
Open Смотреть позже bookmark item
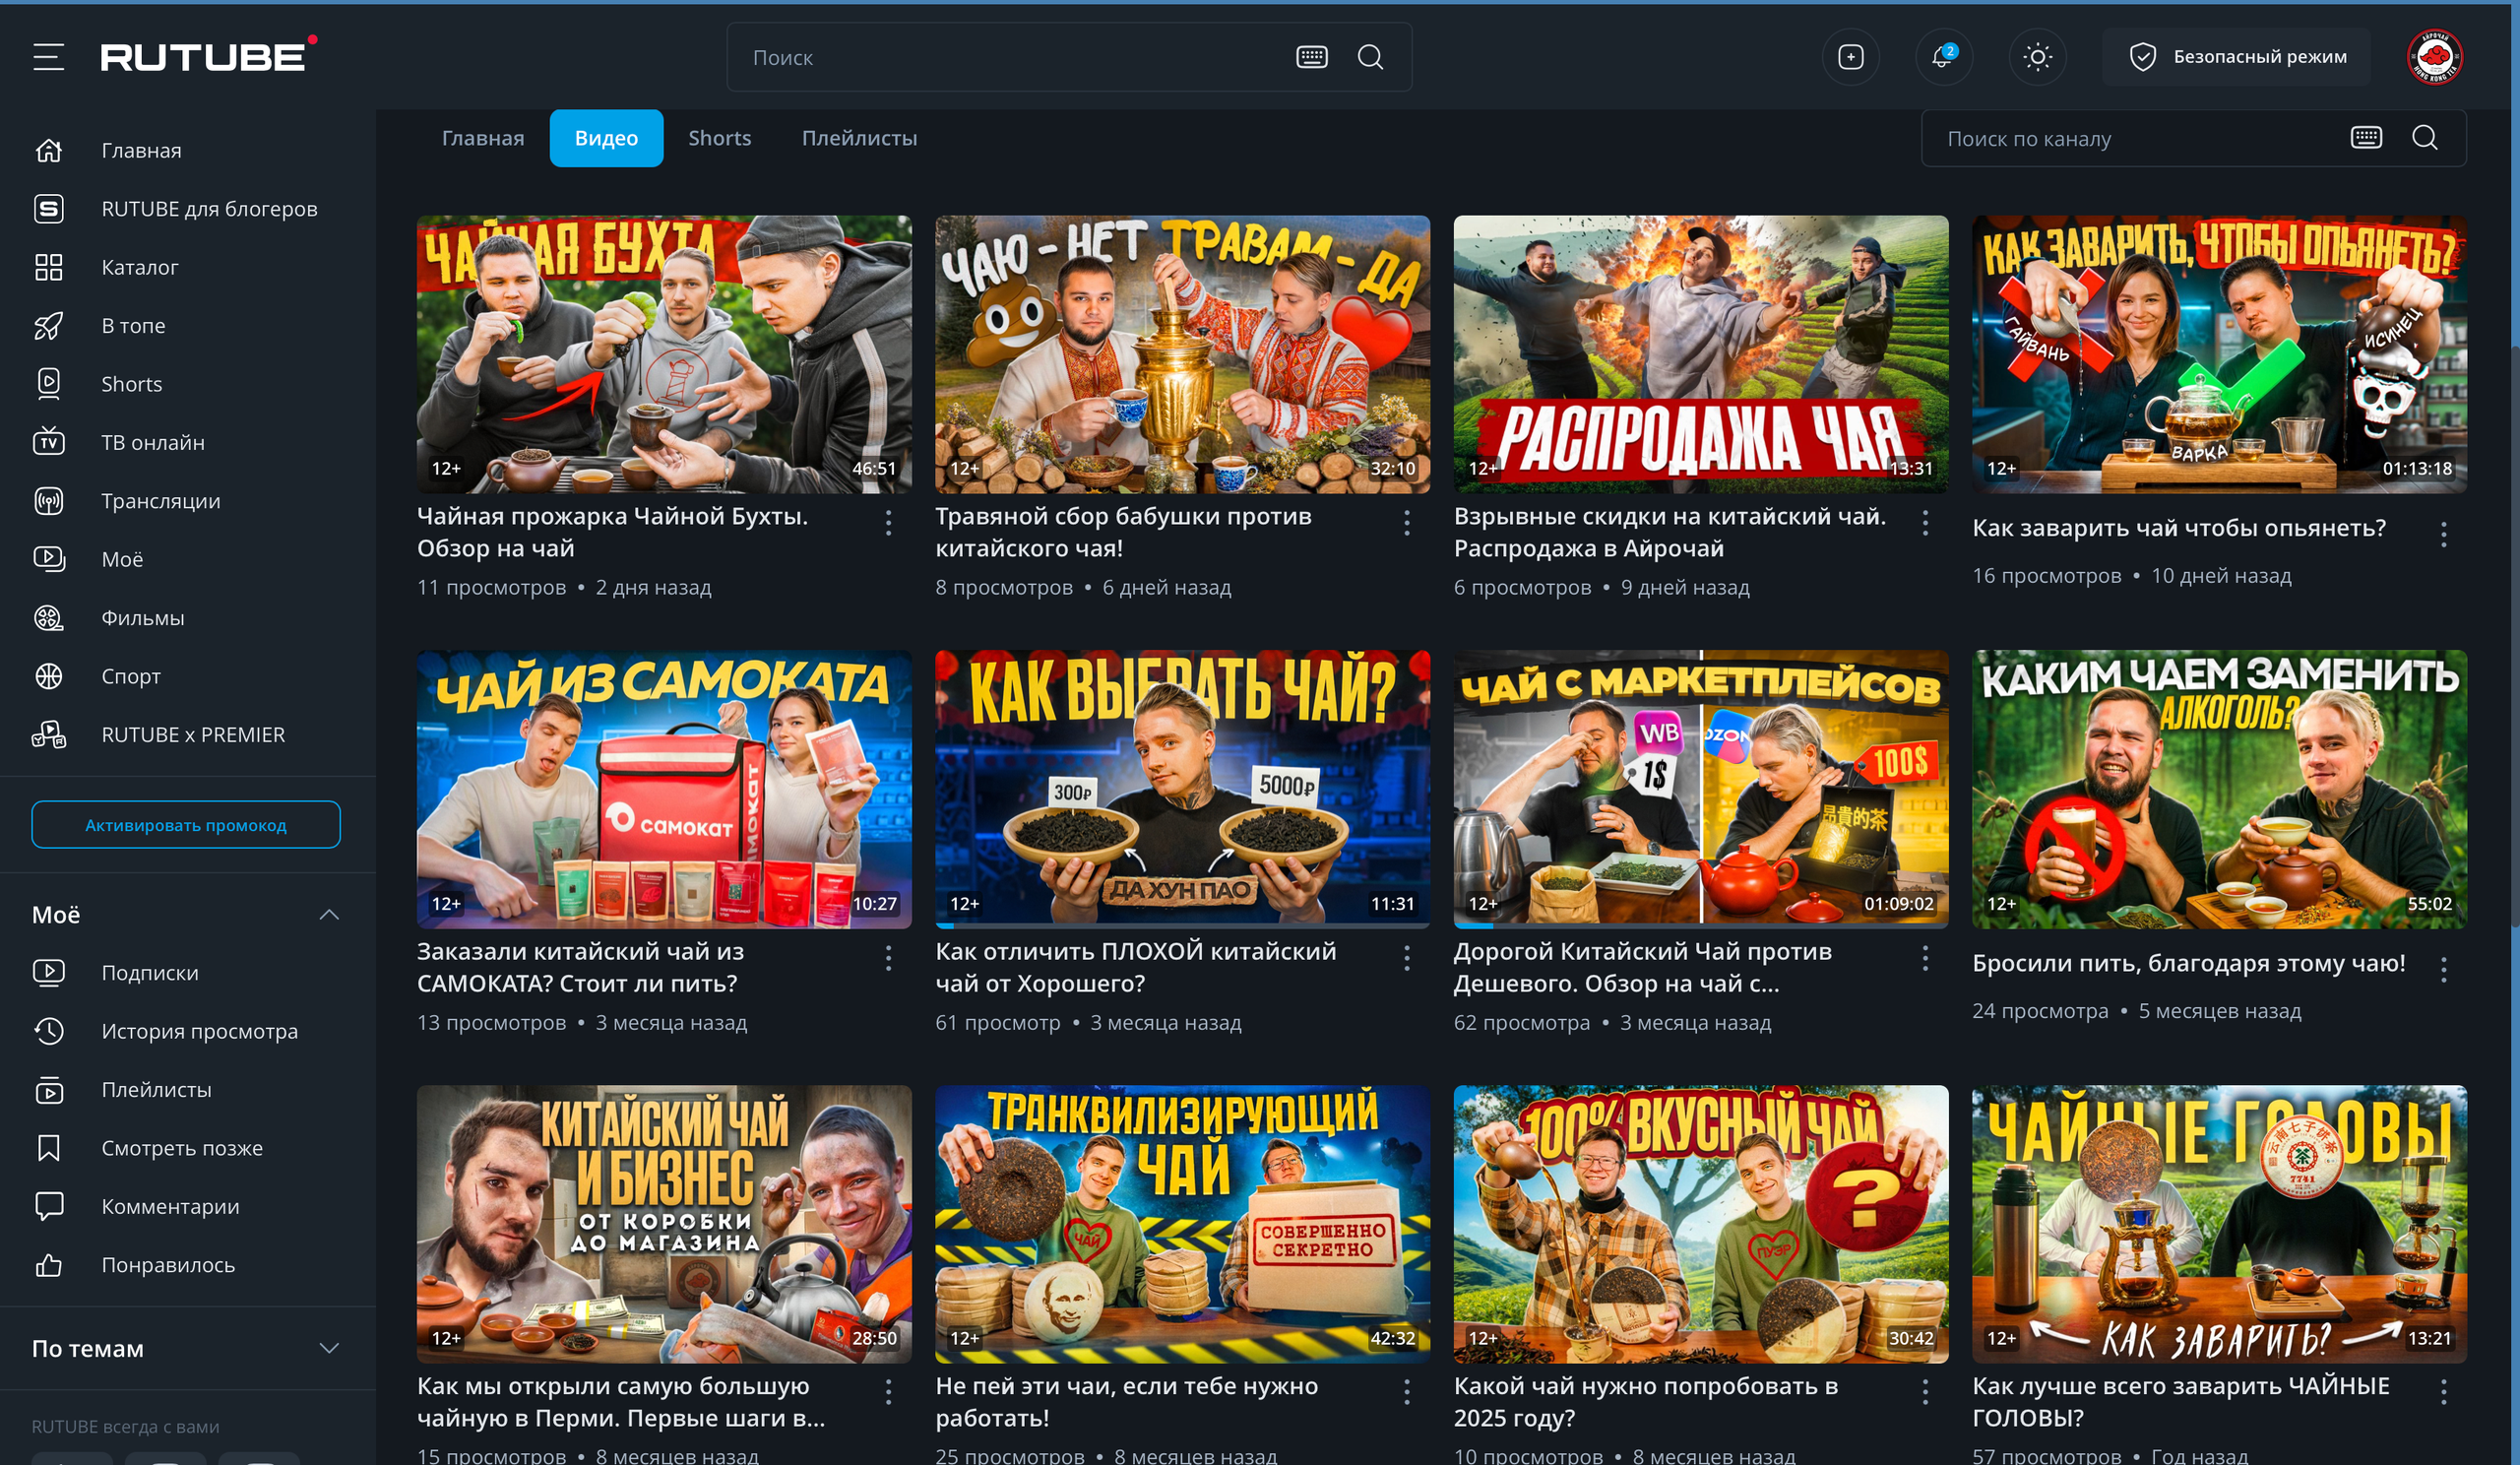(x=181, y=1148)
